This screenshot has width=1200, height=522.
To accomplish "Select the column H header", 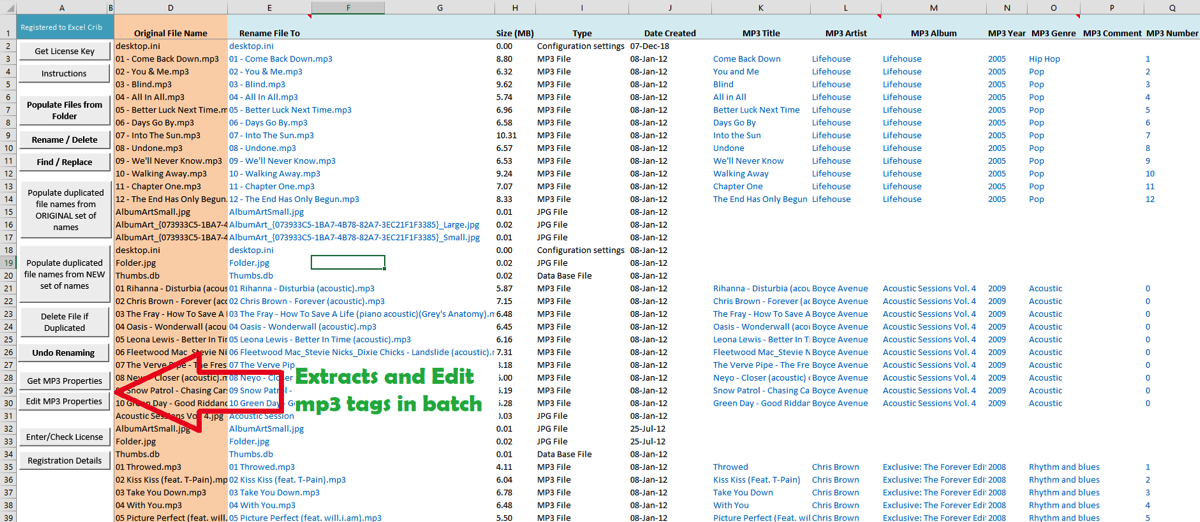I will click(x=515, y=7).
